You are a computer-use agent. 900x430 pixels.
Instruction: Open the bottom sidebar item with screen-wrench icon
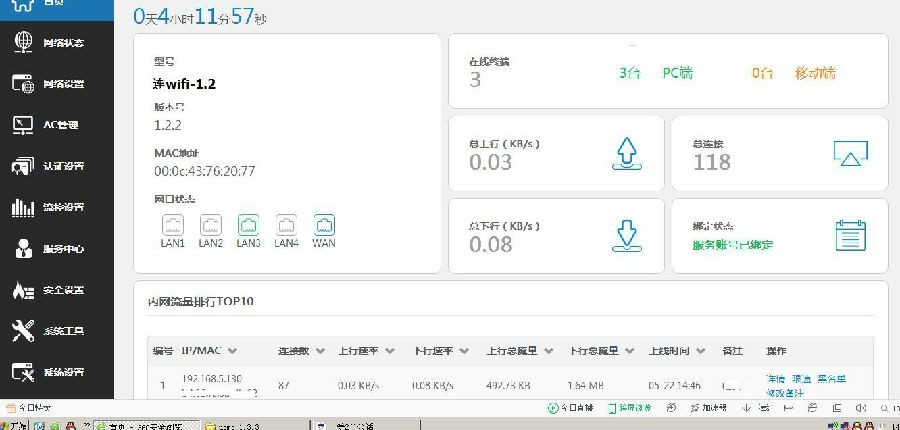(56, 372)
